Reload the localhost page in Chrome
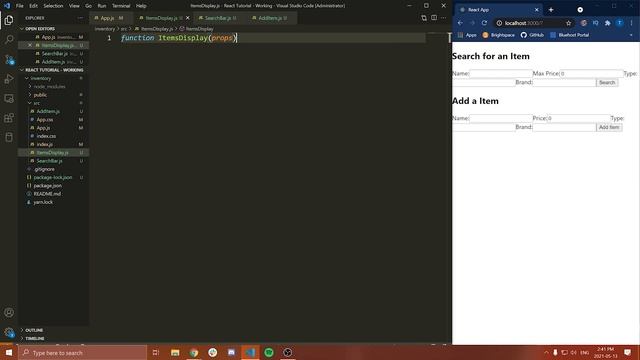Image resolution: width=640 pixels, height=360 pixels. click(484, 23)
